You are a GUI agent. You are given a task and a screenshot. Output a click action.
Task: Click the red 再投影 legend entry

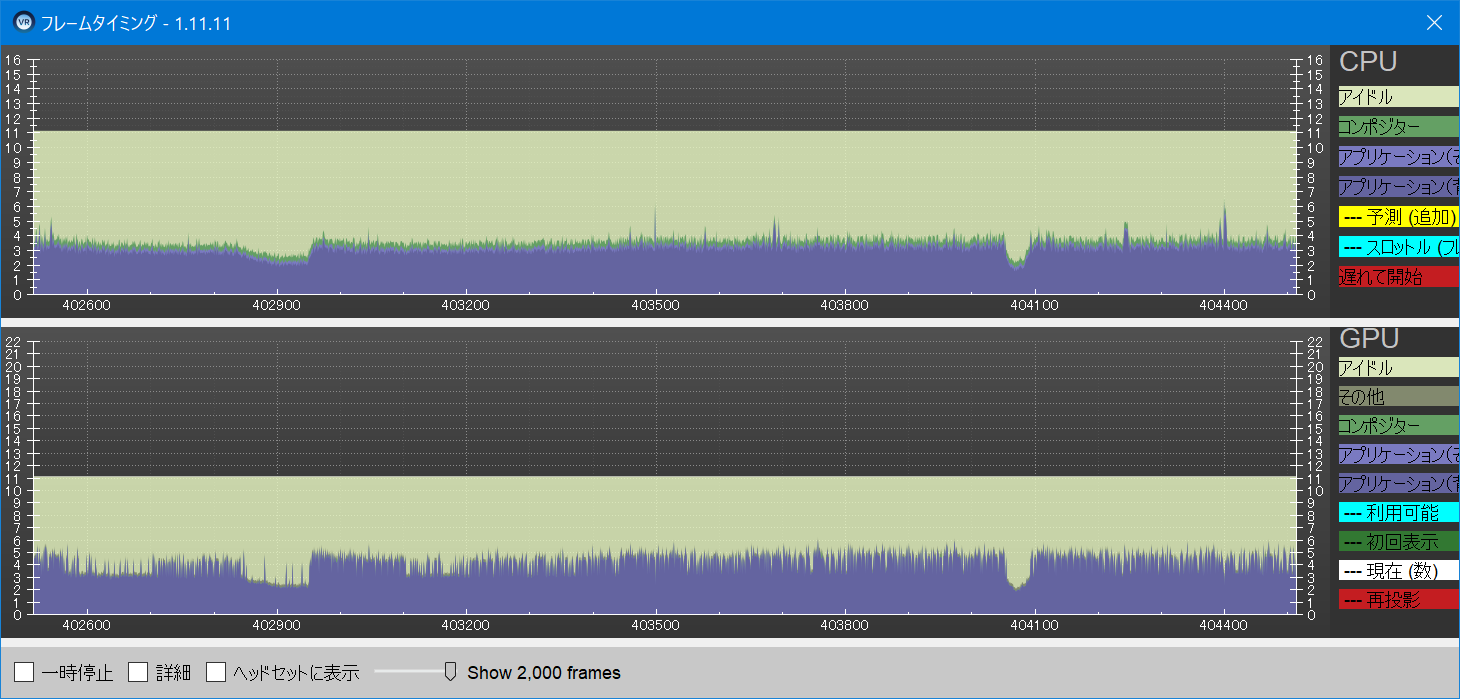pos(1398,600)
